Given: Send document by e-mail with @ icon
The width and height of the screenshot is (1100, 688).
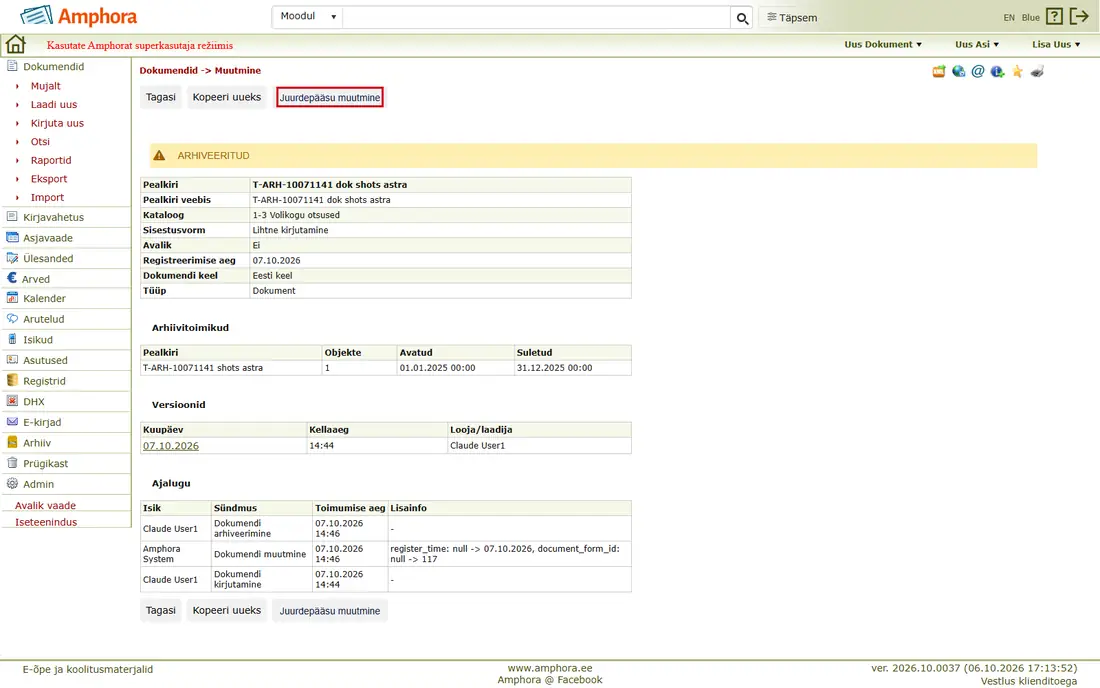Looking at the screenshot, I should [978, 71].
